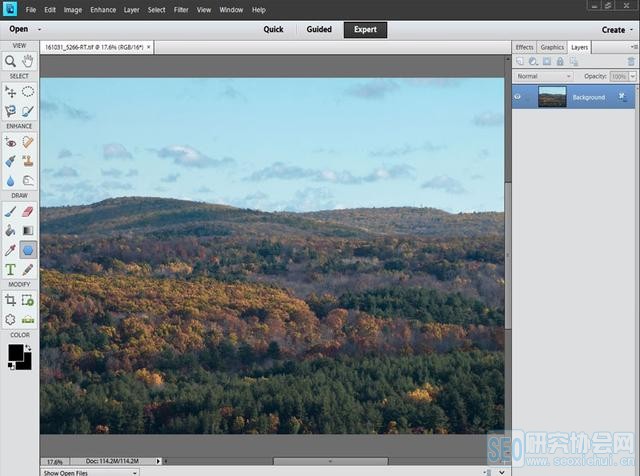Switch to Expert edit mode
This screenshot has width=640, height=476.
[x=365, y=30]
